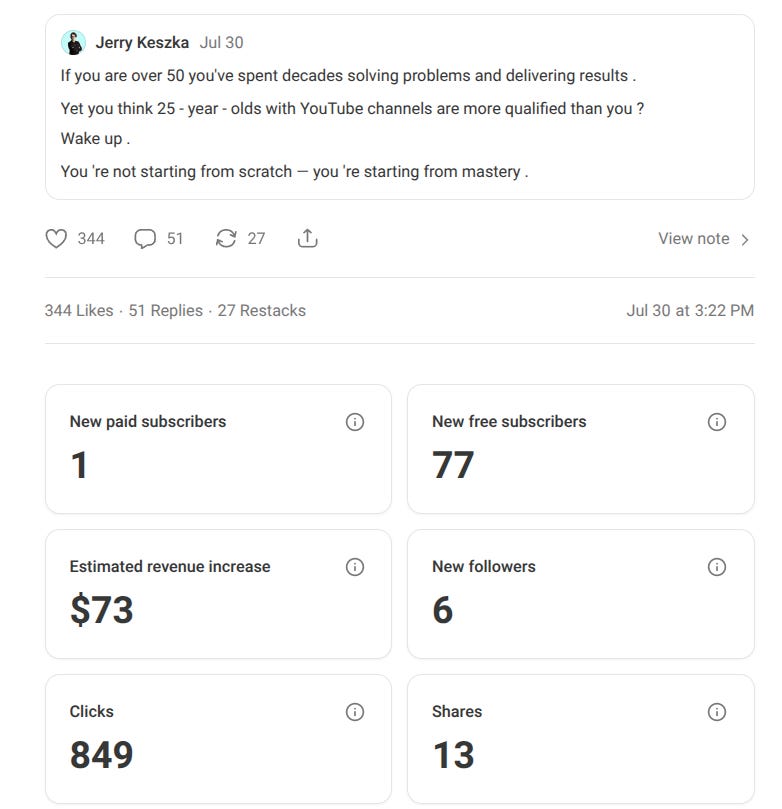Like the note with the heart icon
The height and width of the screenshot is (809, 782).
click(x=57, y=239)
